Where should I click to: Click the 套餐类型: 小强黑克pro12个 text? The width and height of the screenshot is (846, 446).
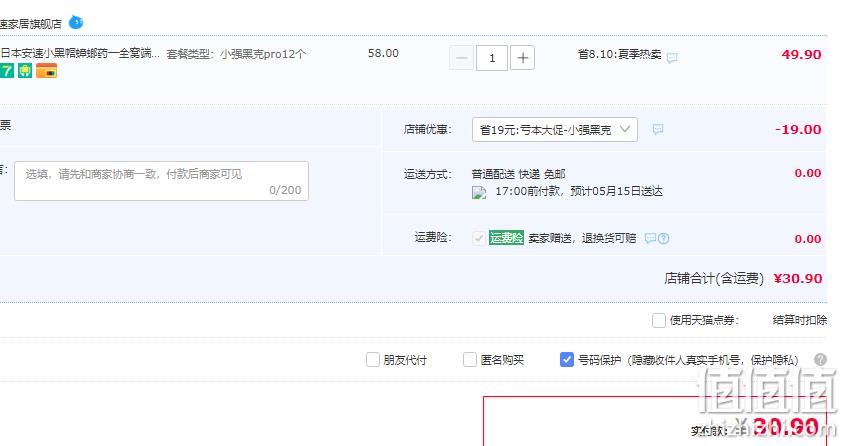click(236, 54)
